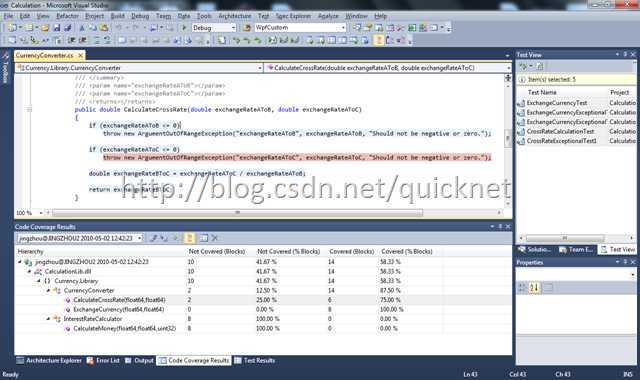Click the Save All toolbar icon
This screenshot has height=380, width=640.
[x=68, y=28]
